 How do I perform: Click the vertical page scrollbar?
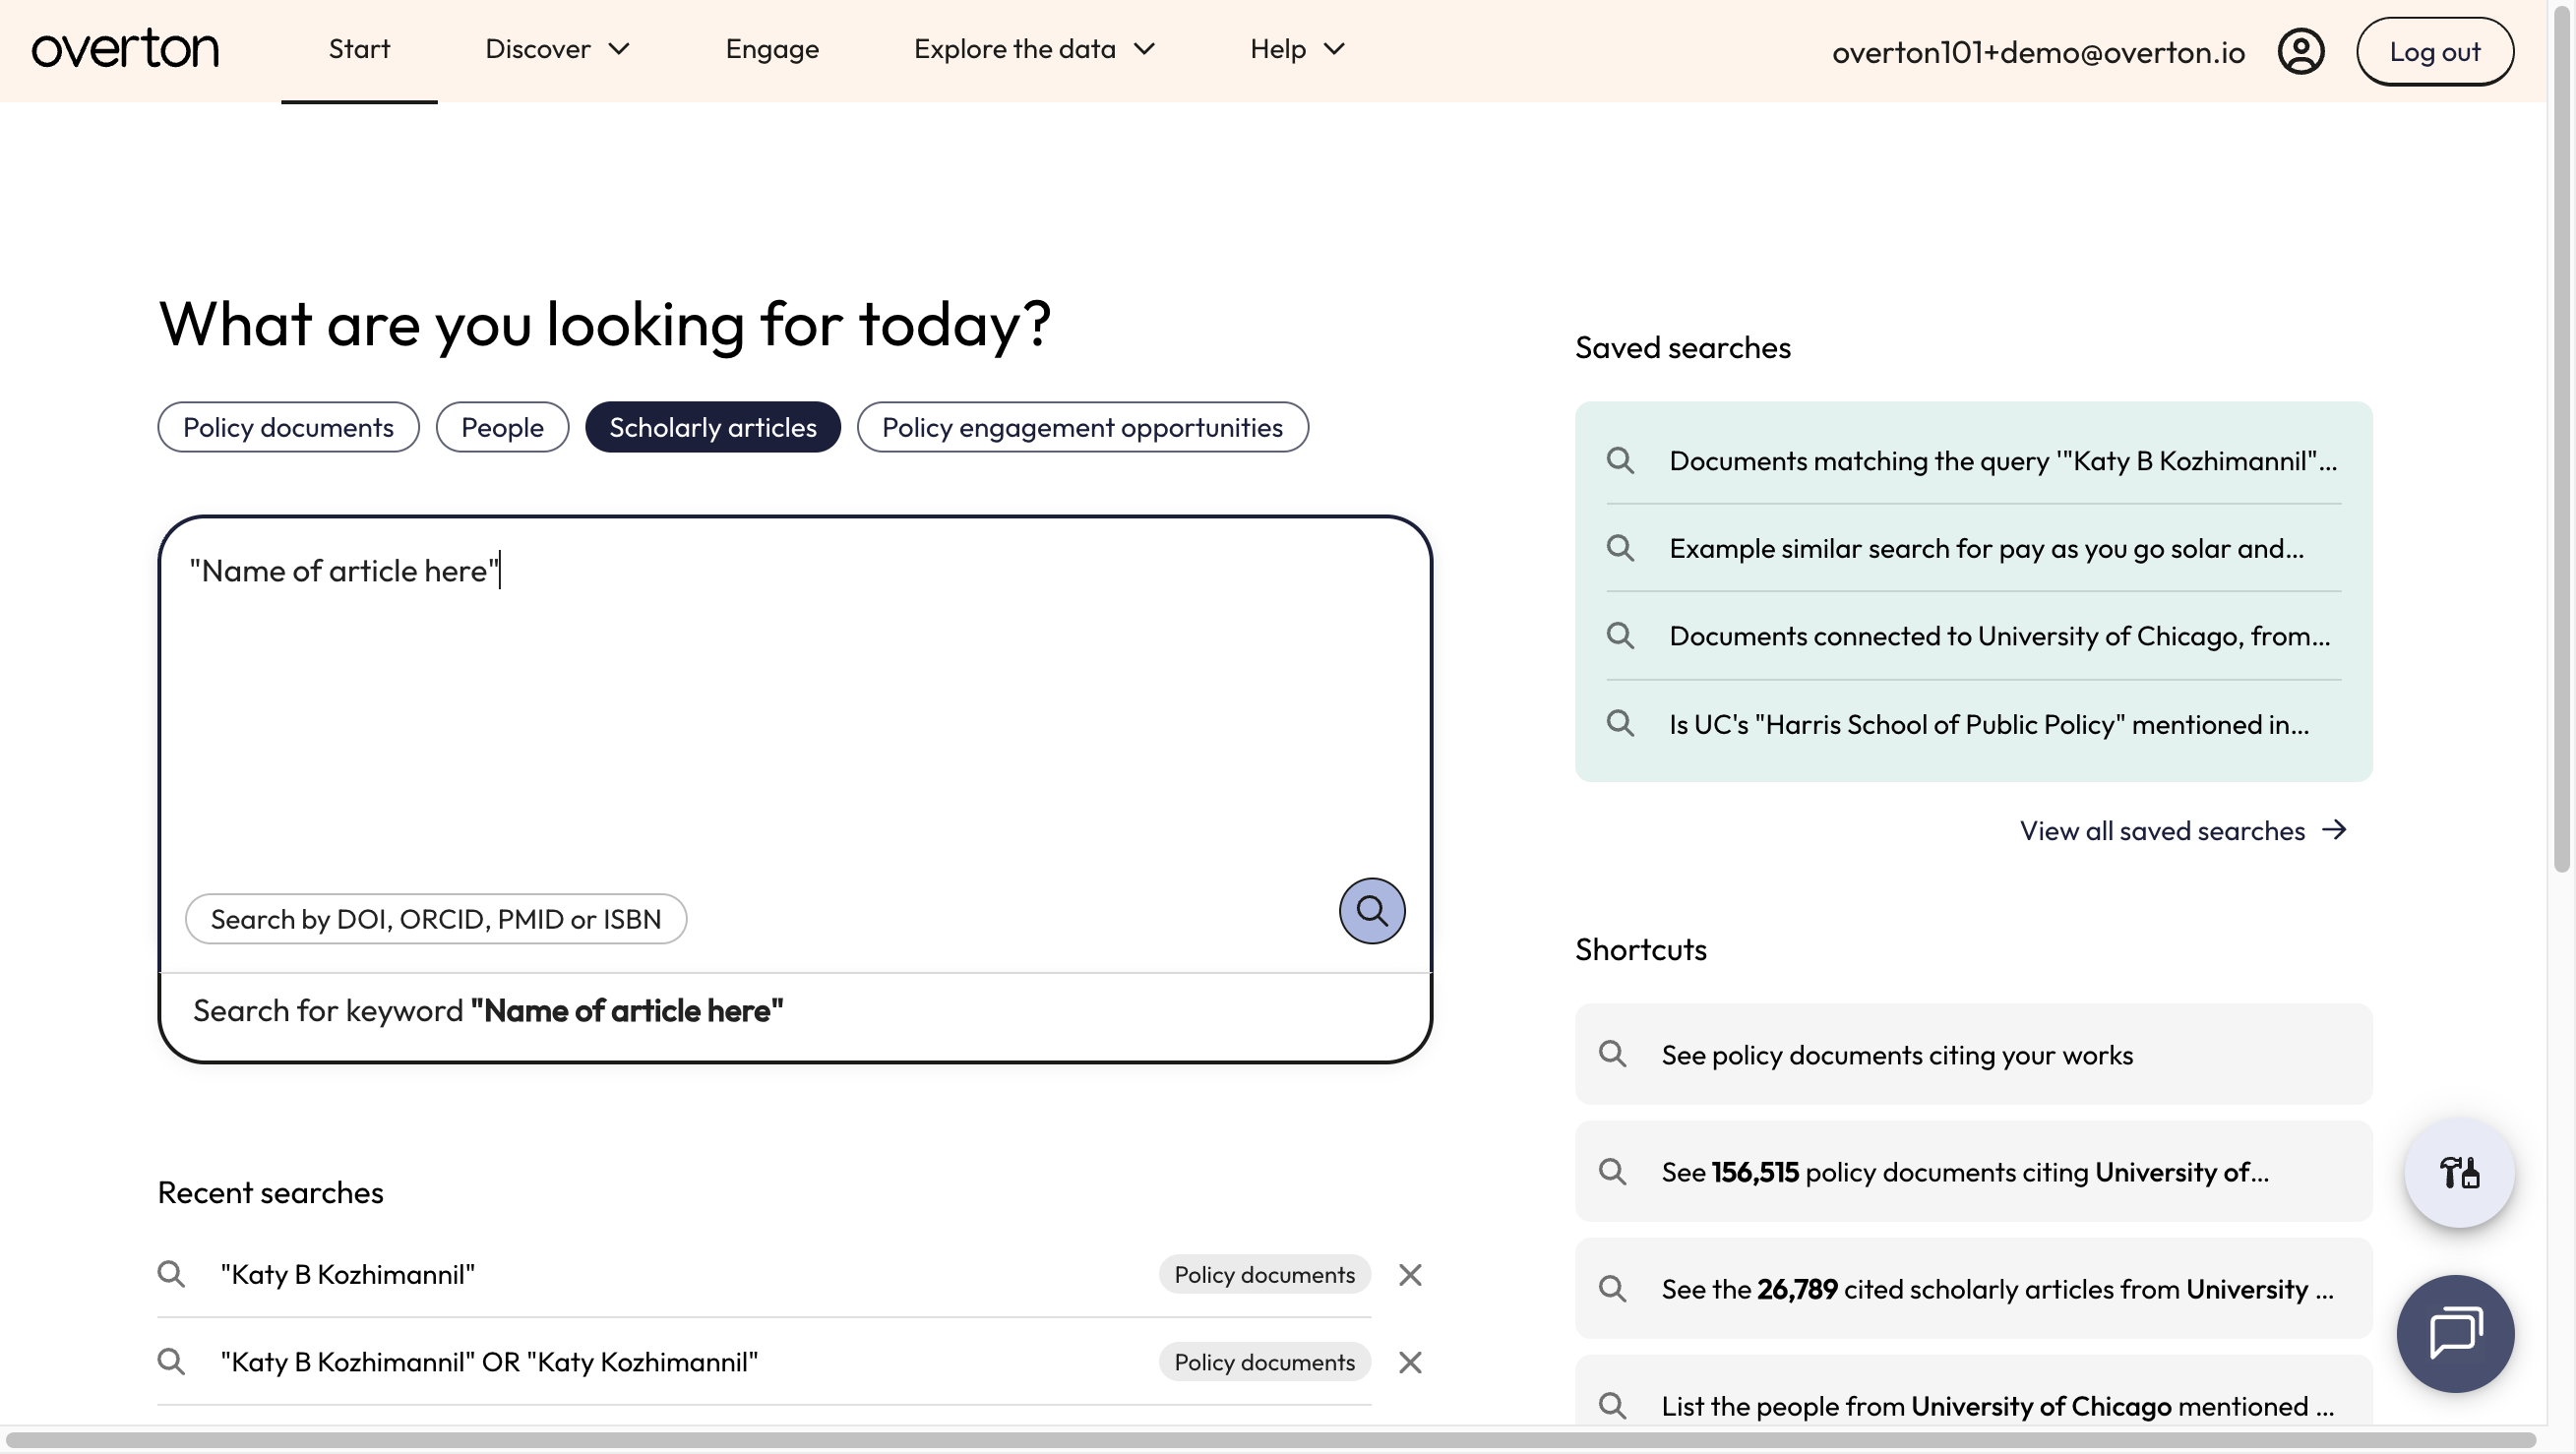tap(2561, 440)
